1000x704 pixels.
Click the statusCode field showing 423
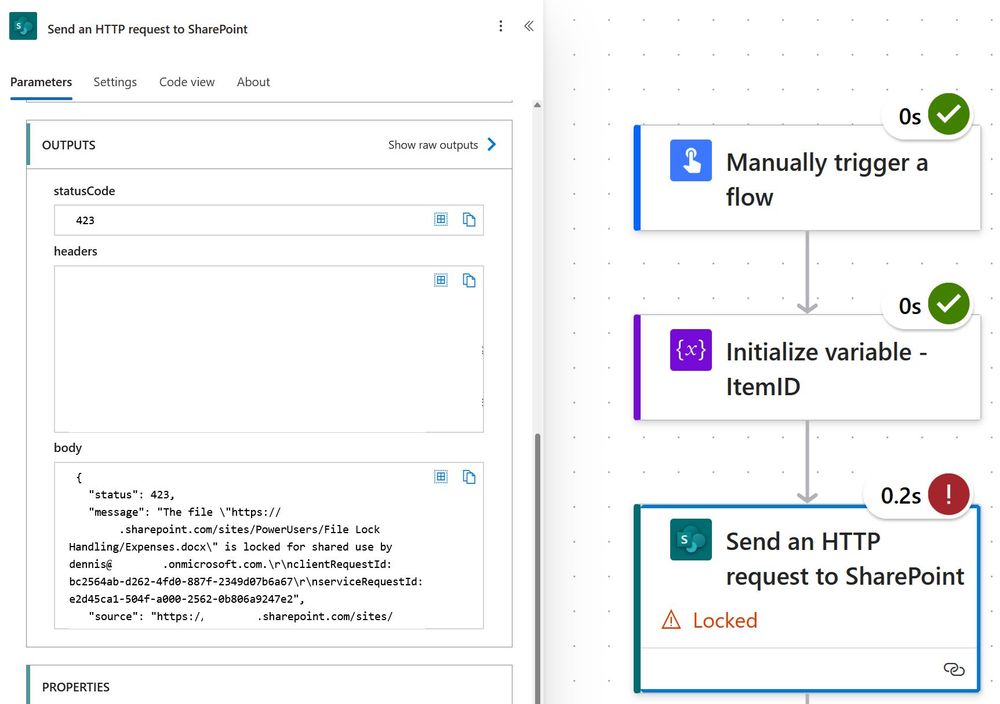268,220
